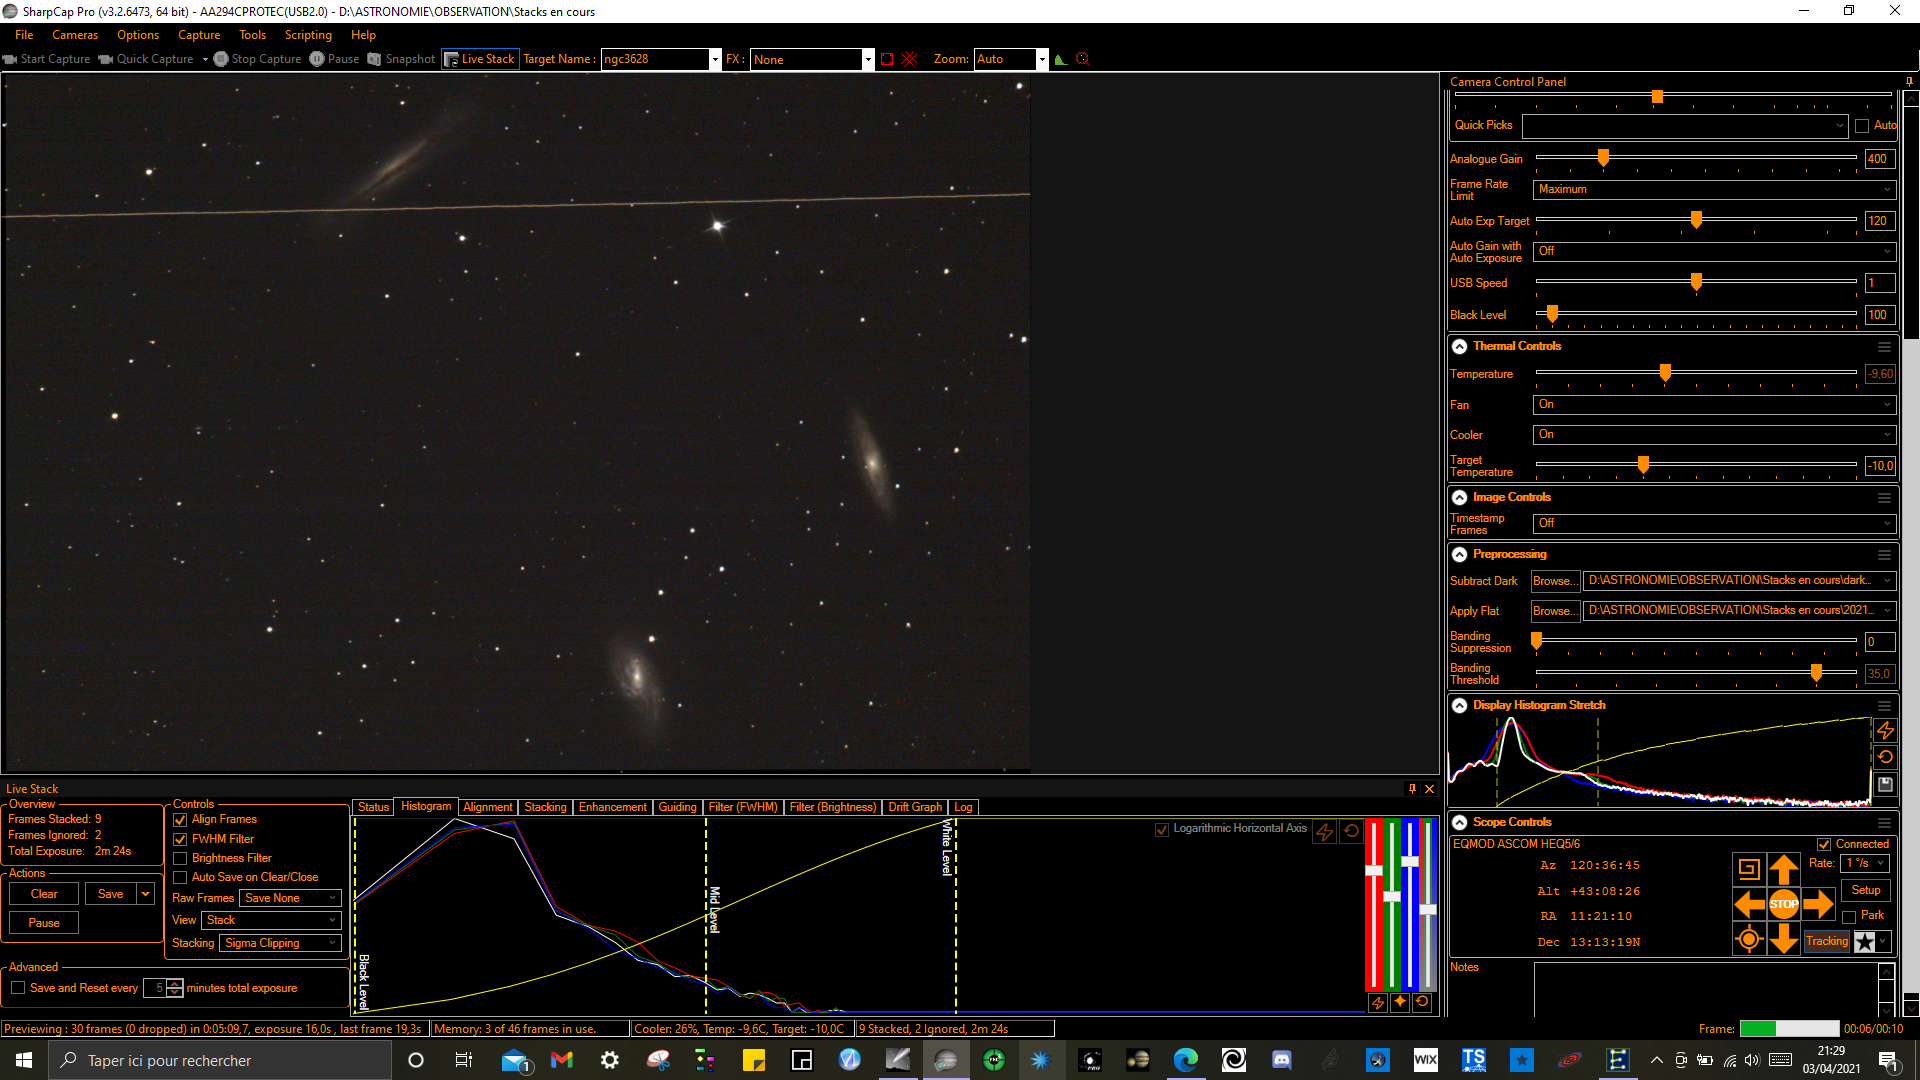
Task: Toggle the FWHM Filter checkbox
Action: tap(181, 840)
